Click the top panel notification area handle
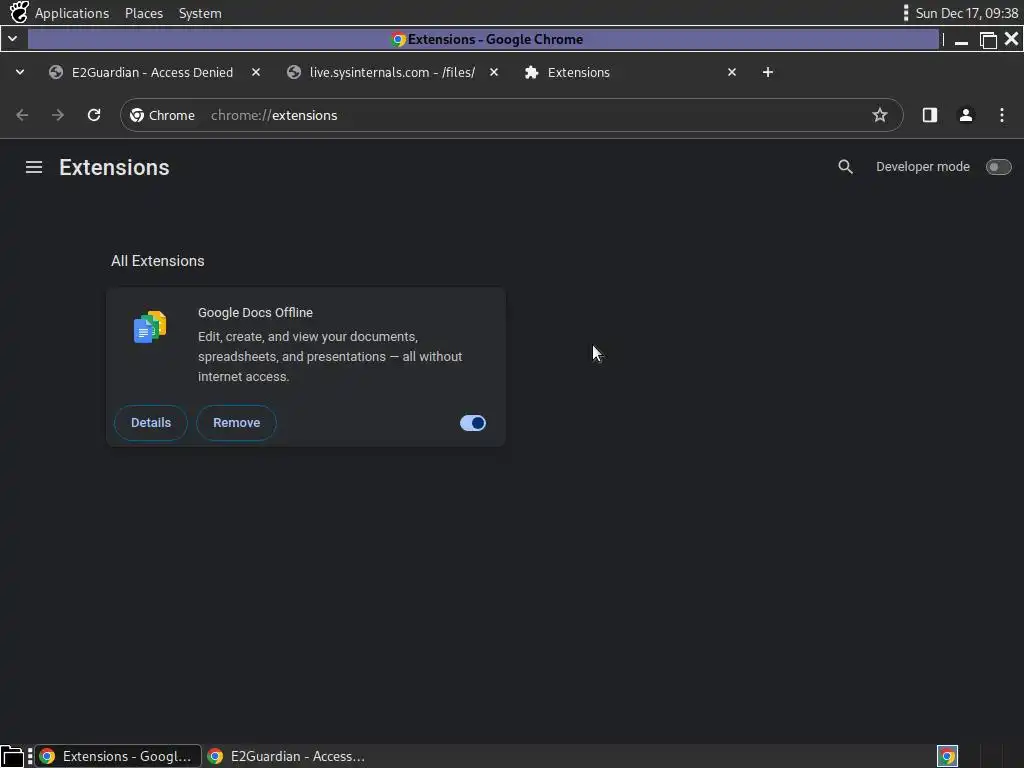Viewport: 1024px width, 768px height. 906,13
